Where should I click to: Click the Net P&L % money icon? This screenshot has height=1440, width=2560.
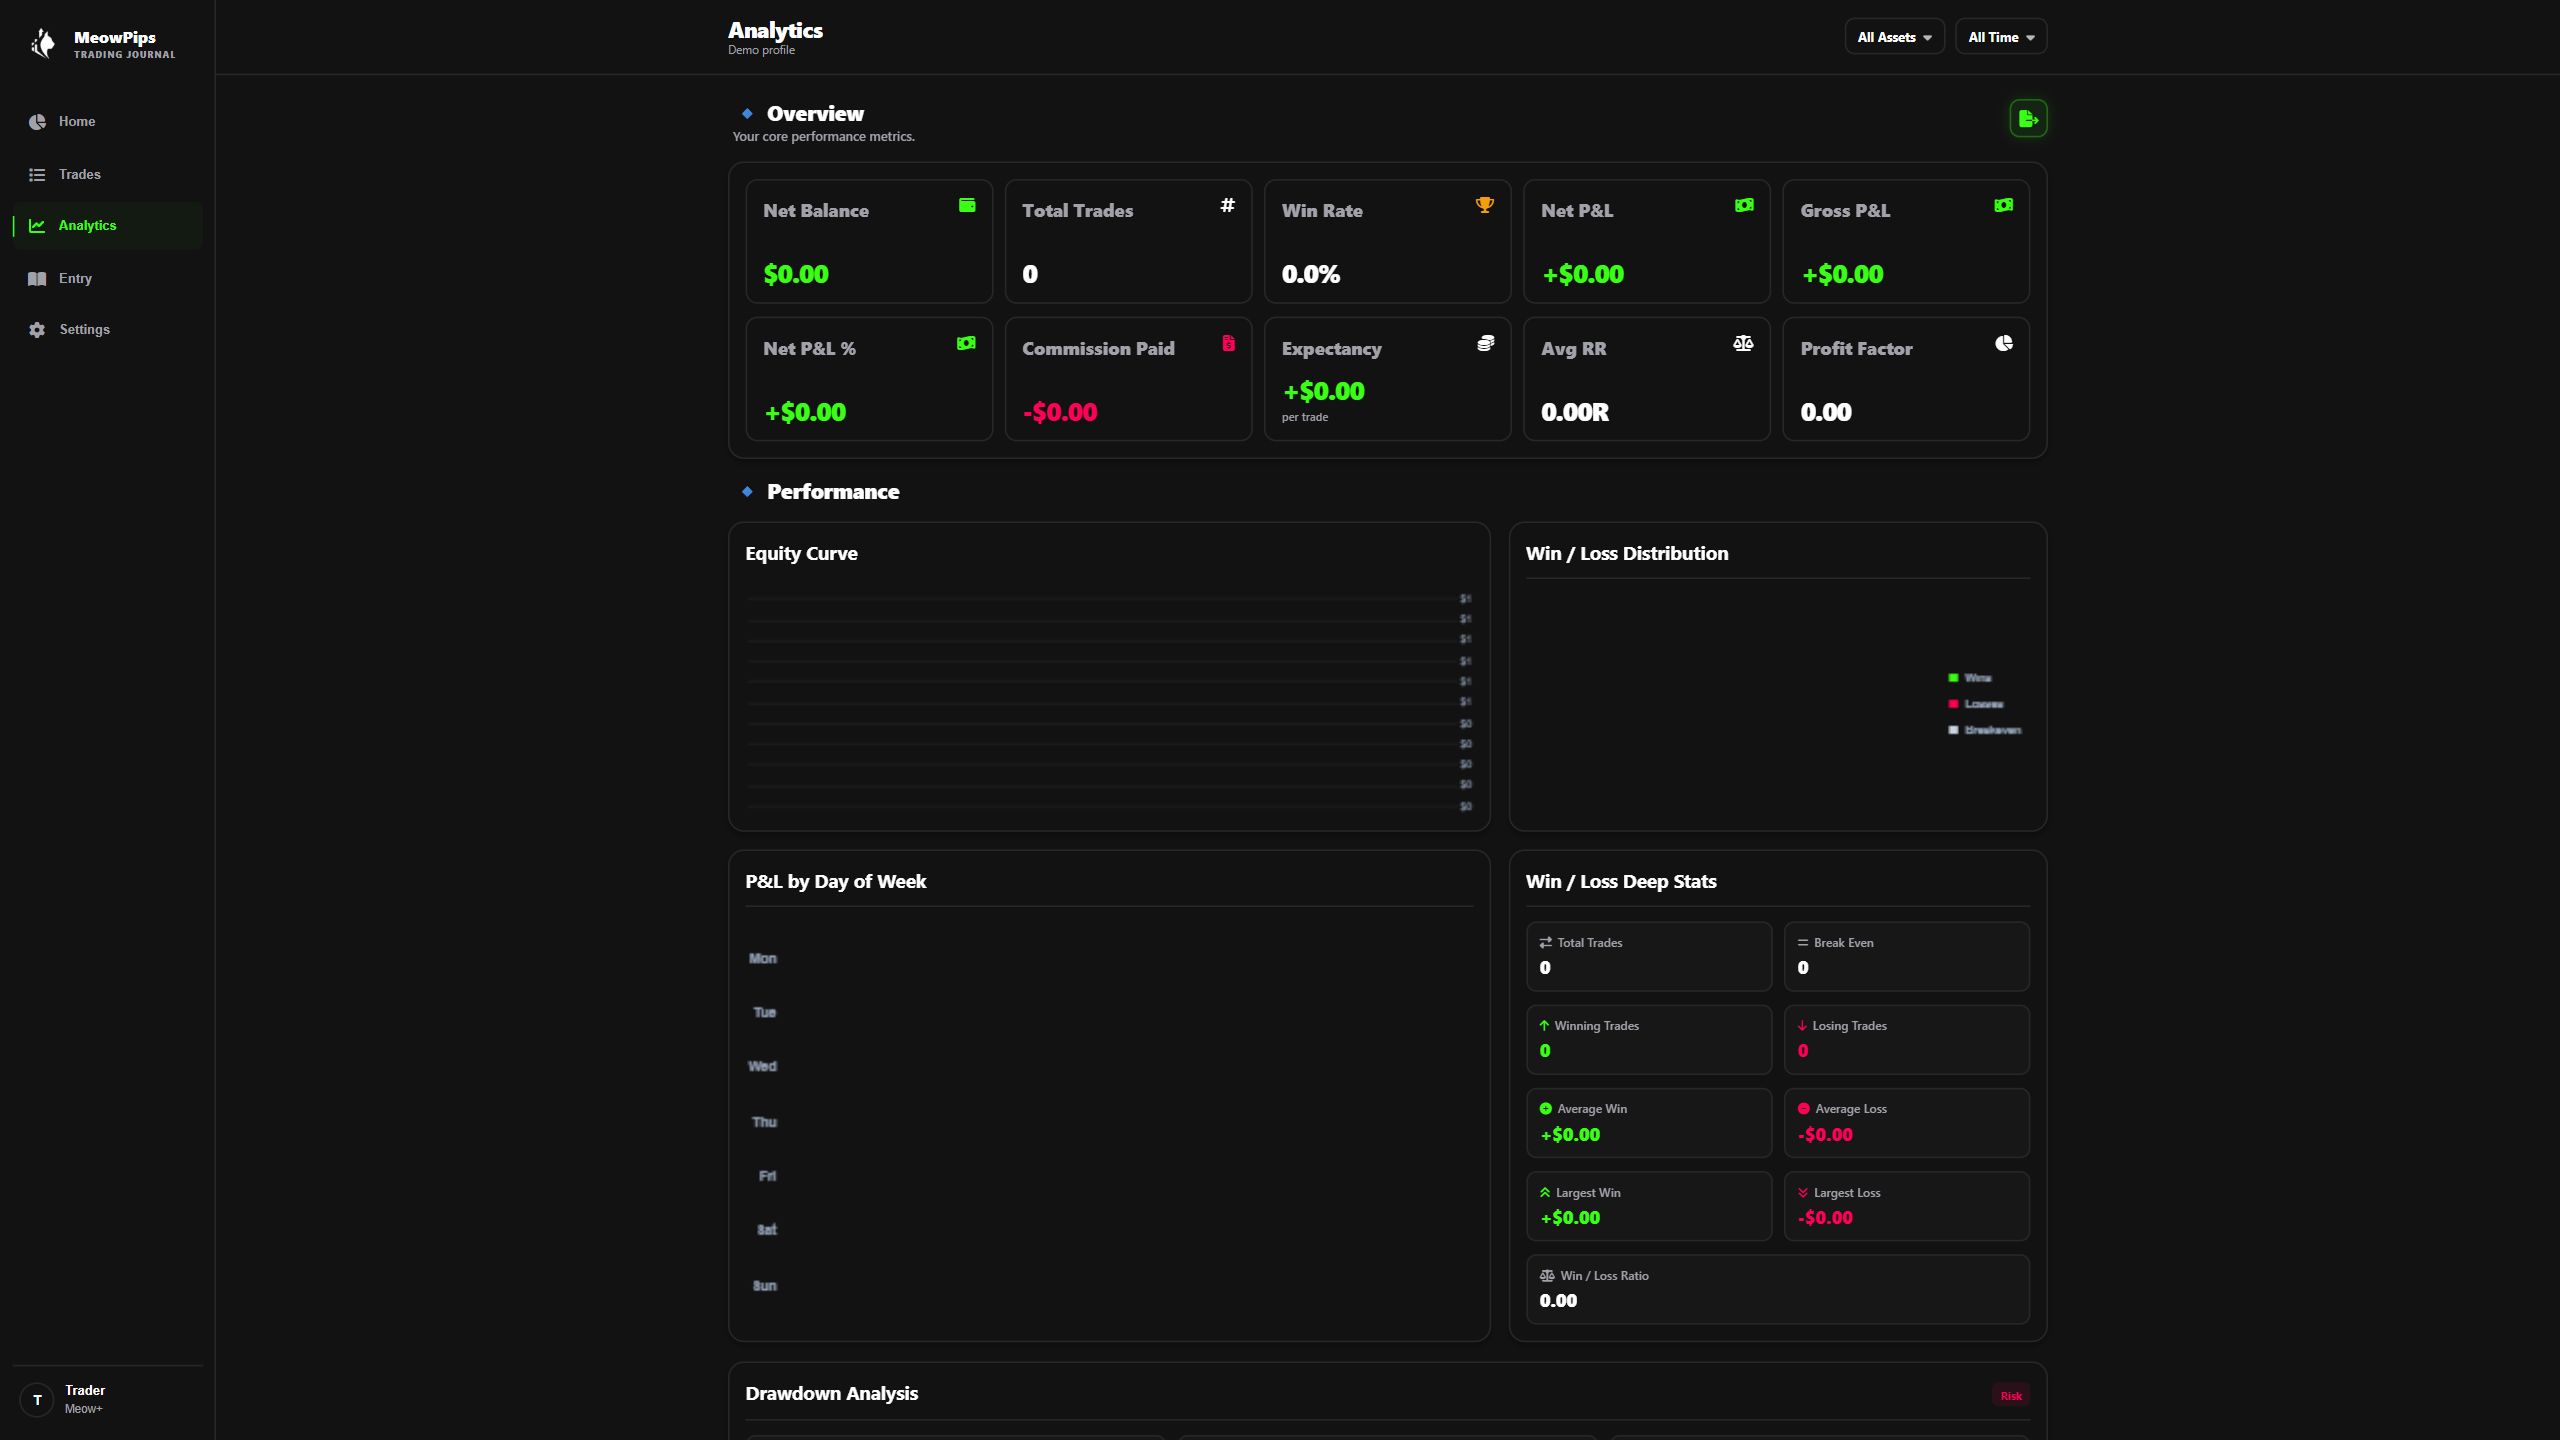[966, 343]
